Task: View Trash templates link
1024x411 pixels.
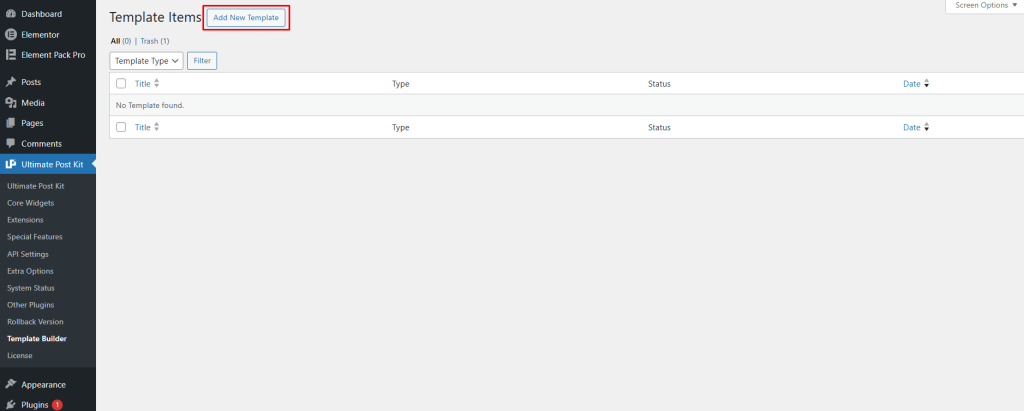Action: [x=150, y=41]
